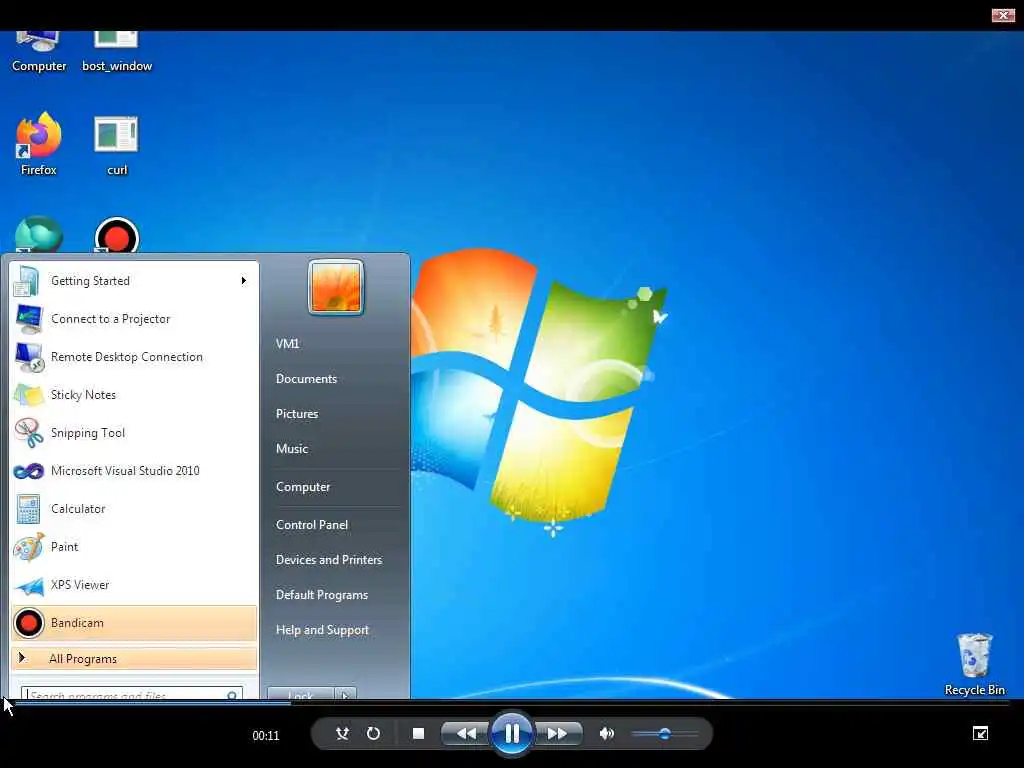Image resolution: width=1024 pixels, height=768 pixels.
Task: Toggle repeat mode in the player
Action: 374,733
